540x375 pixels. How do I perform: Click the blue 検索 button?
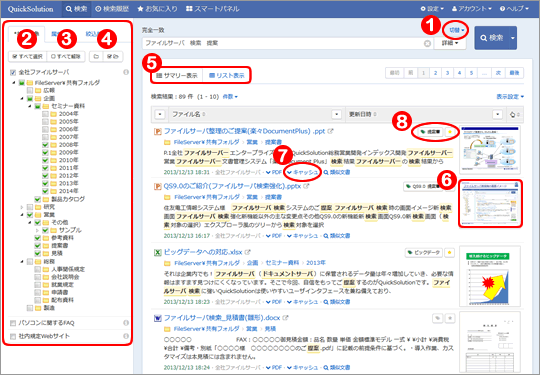point(492,38)
